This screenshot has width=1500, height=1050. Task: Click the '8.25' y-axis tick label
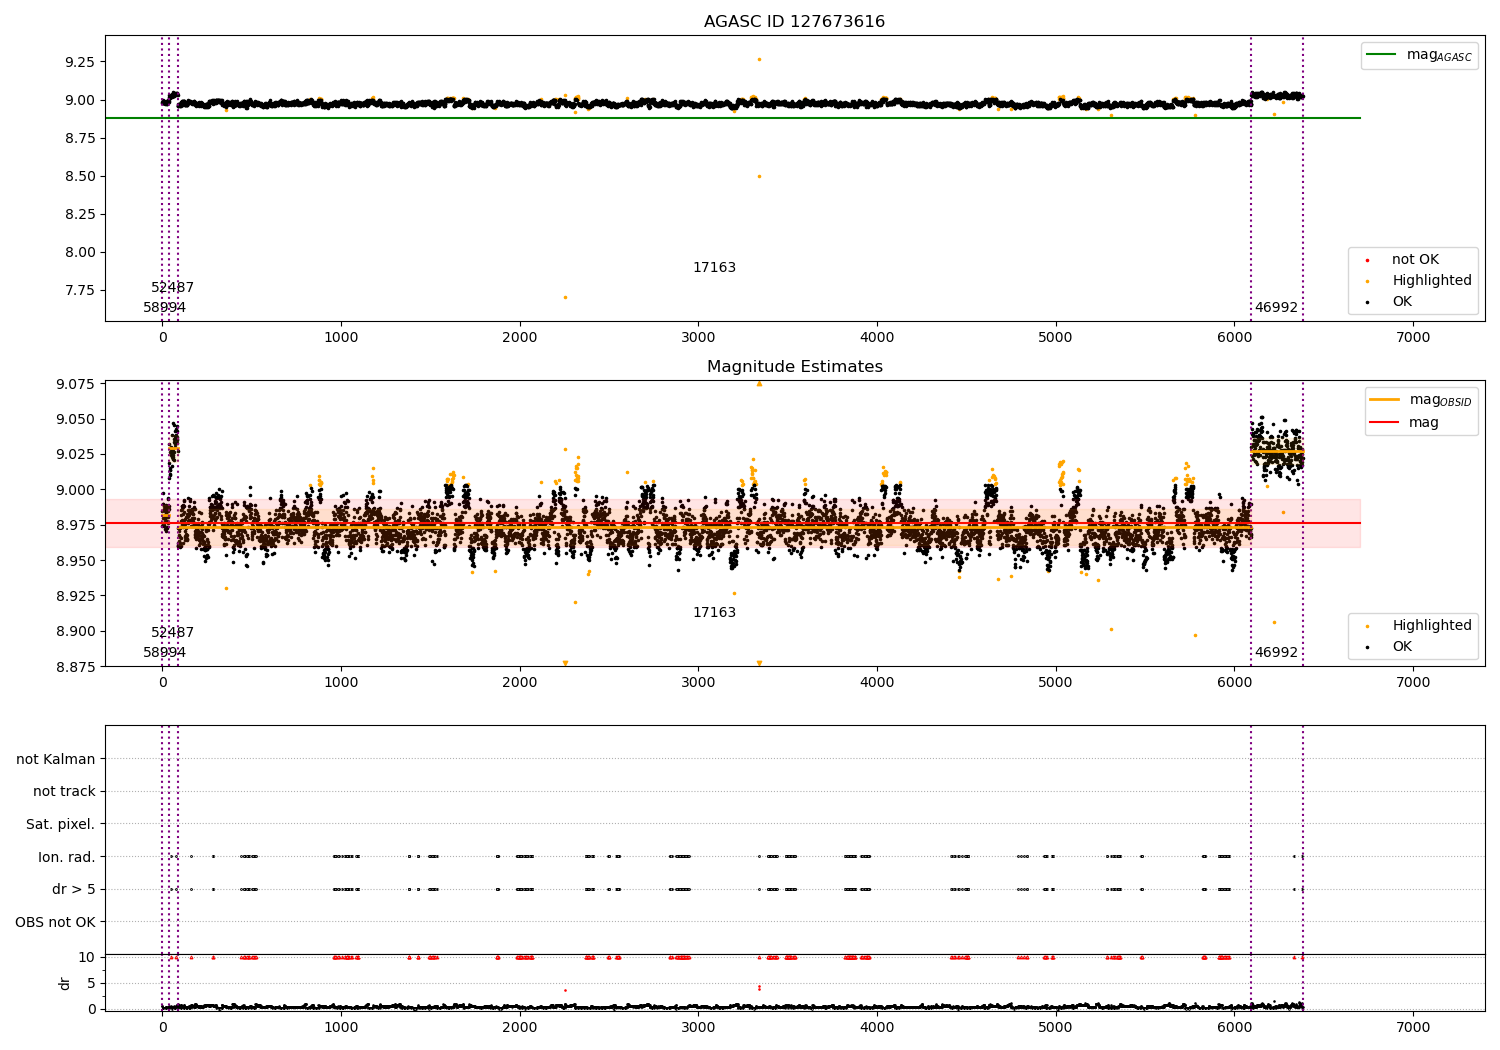[80, 214]
